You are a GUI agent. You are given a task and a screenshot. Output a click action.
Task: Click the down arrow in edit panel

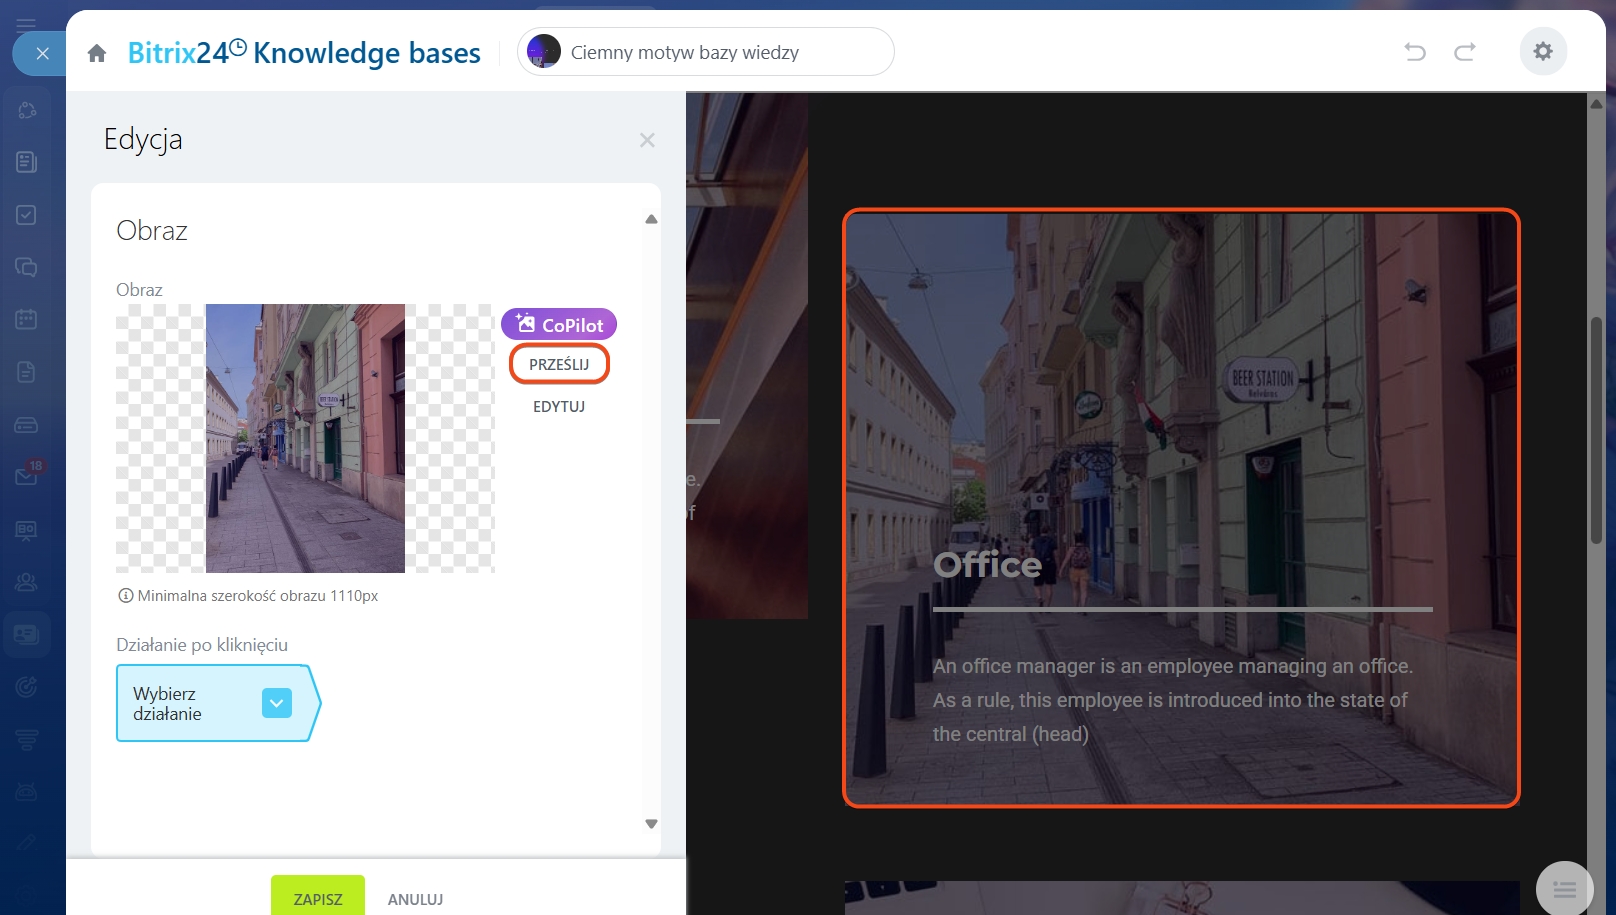click(x=651, y=824)
